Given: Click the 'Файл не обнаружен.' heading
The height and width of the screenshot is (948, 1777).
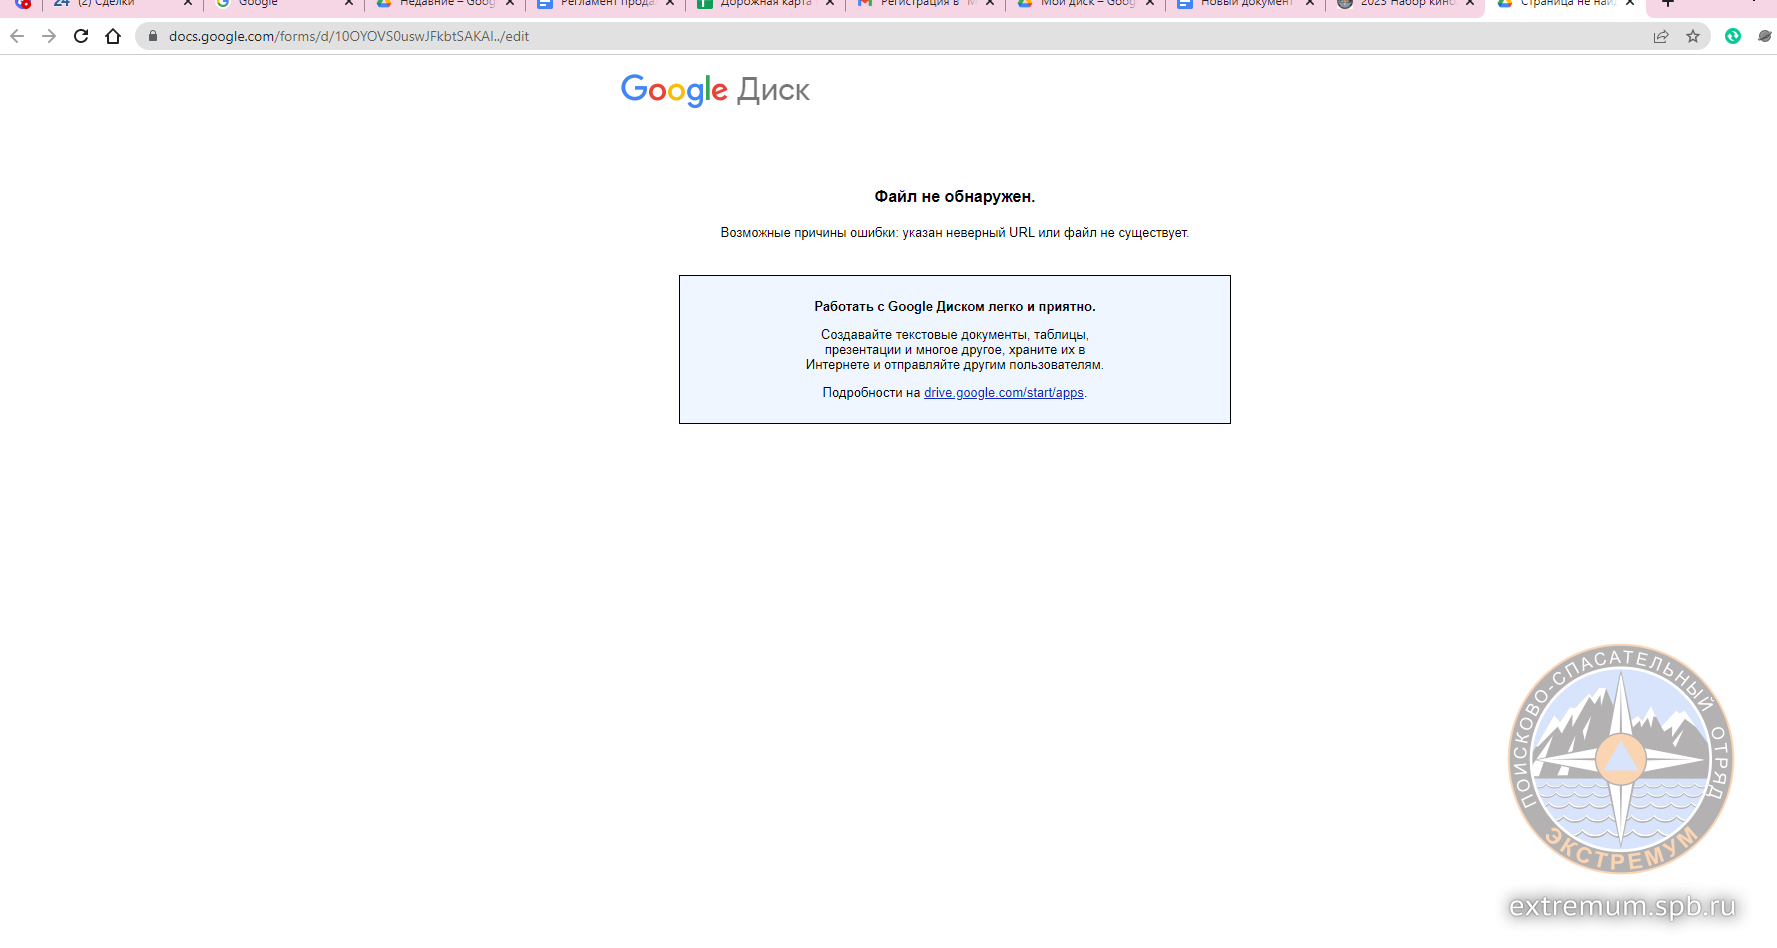Looking at the screenshot, I should click(x=955, y=197).
